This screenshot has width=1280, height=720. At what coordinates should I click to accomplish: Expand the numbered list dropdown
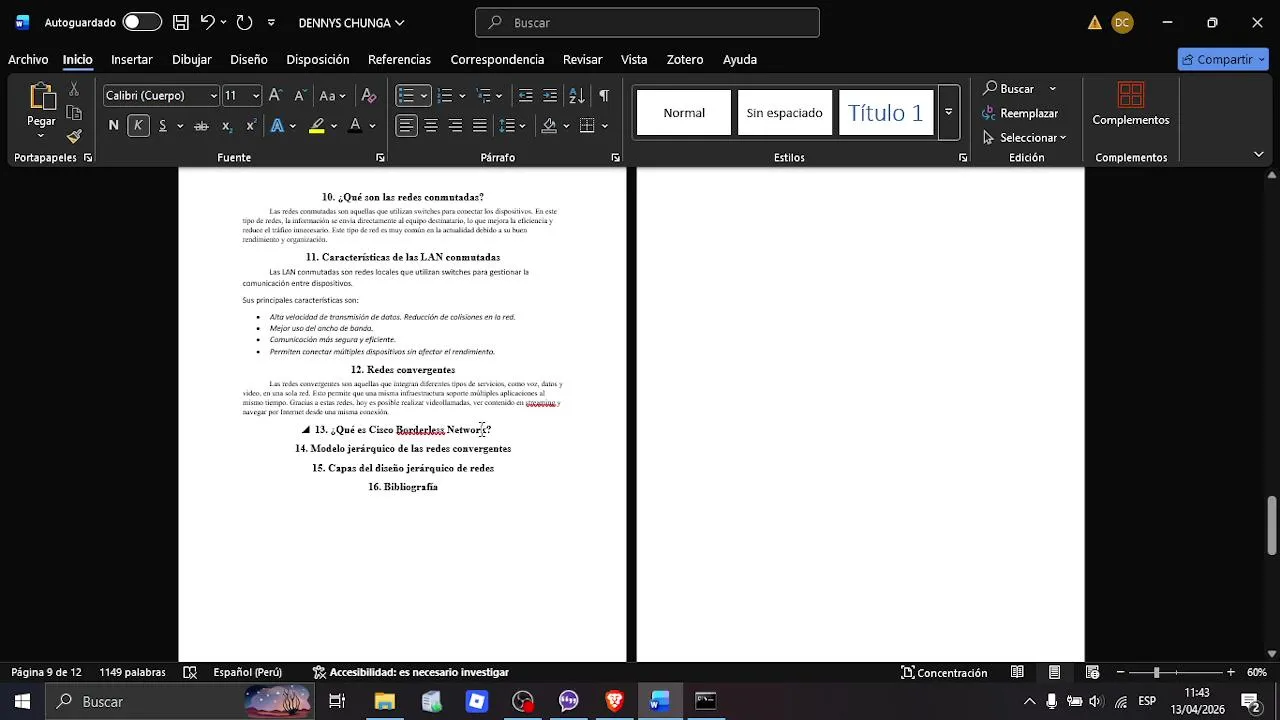[x=462, y=96]
